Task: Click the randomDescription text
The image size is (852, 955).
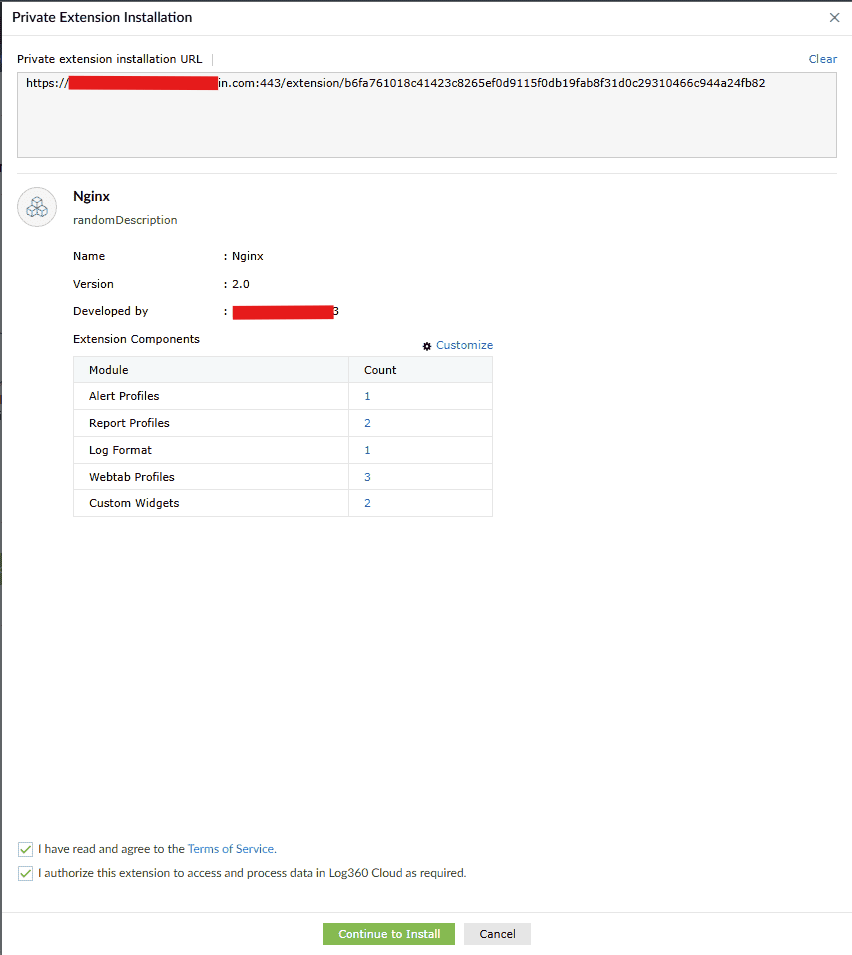Action: click(125, 220)
